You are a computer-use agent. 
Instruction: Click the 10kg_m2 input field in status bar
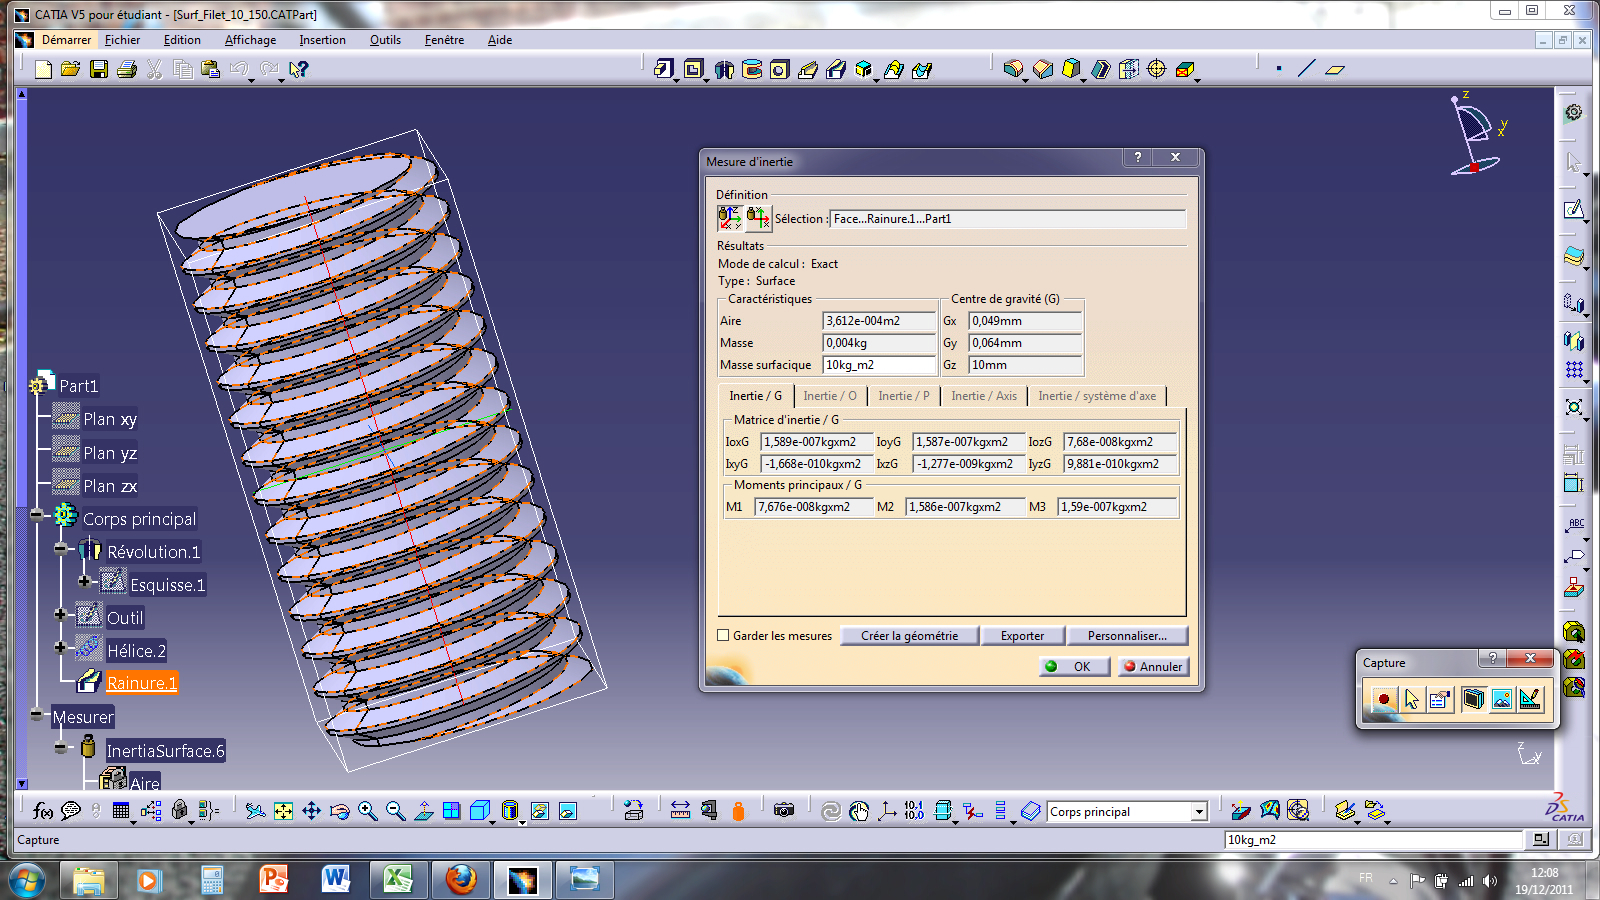pyautogui.click(x=1373, y=840)
